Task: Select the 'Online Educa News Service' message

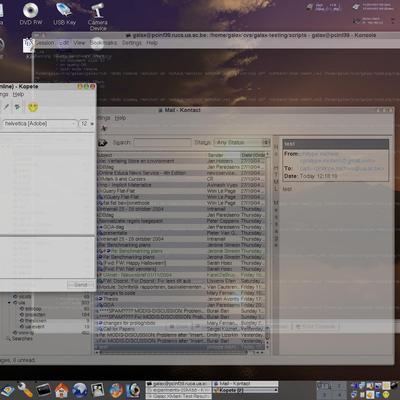Action: [x=181, y=173]
